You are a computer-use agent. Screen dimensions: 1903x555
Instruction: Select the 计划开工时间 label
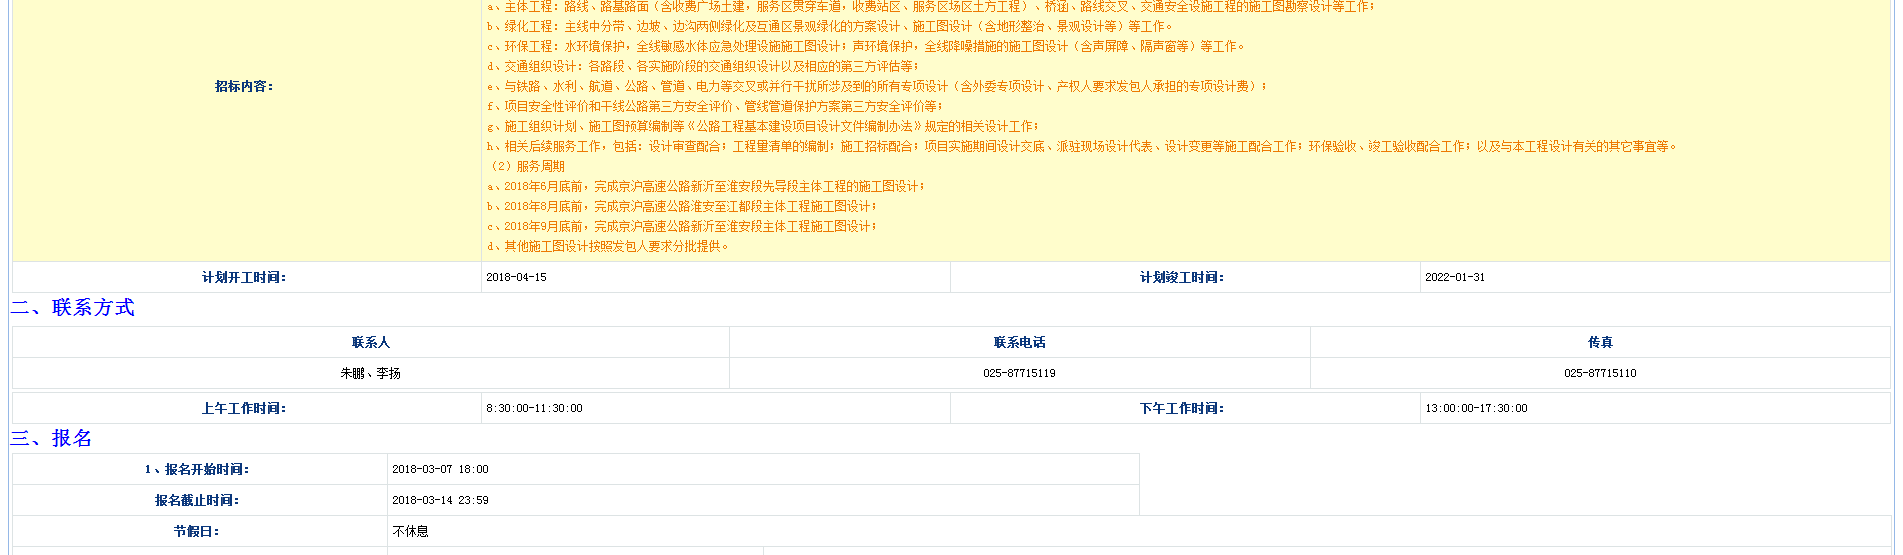pyautogui.click(x=244, y=278)
